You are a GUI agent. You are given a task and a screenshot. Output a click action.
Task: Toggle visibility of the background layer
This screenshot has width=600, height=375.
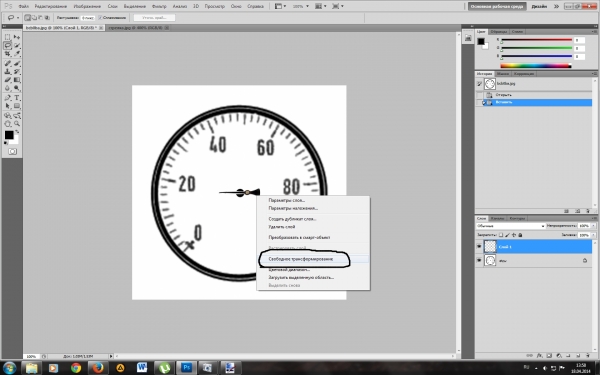(x=479, y=260)
